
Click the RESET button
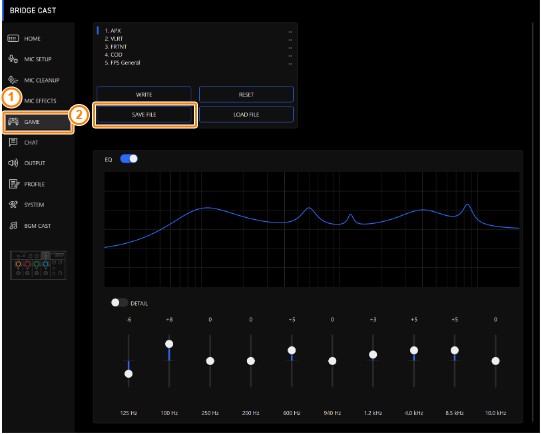[246, 94]
